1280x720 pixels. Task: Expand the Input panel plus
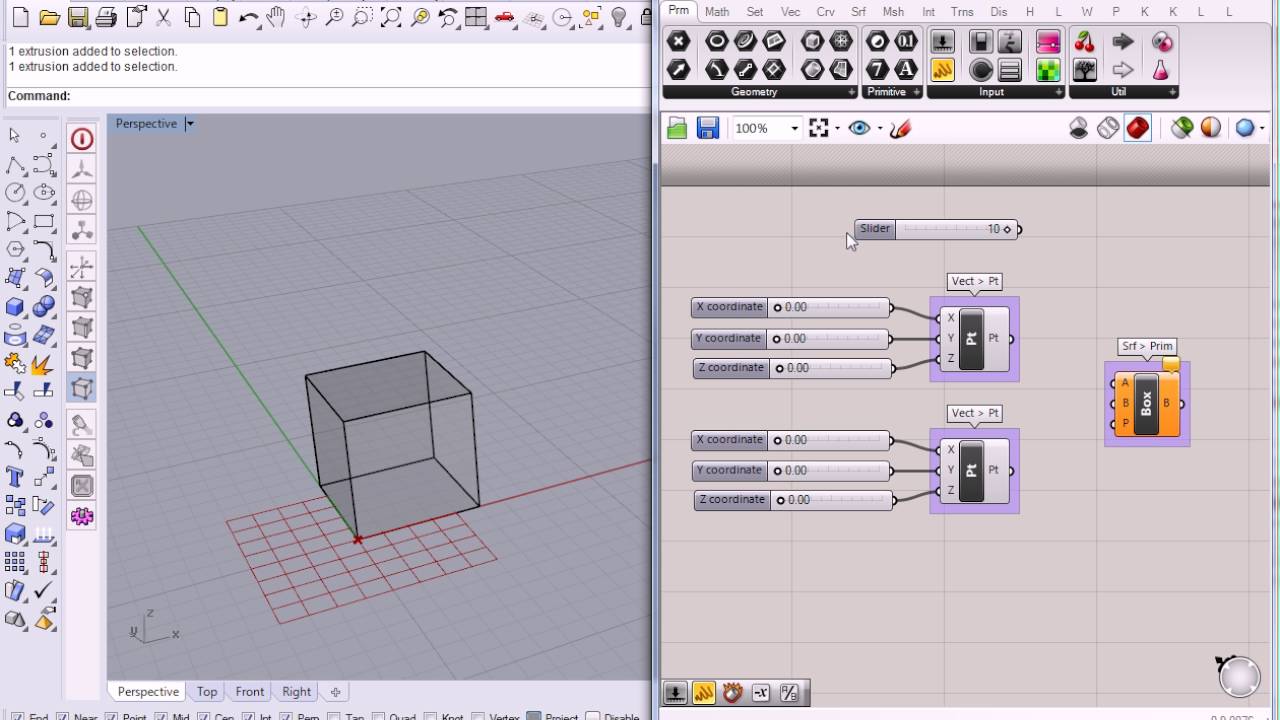coord(1059,92)
